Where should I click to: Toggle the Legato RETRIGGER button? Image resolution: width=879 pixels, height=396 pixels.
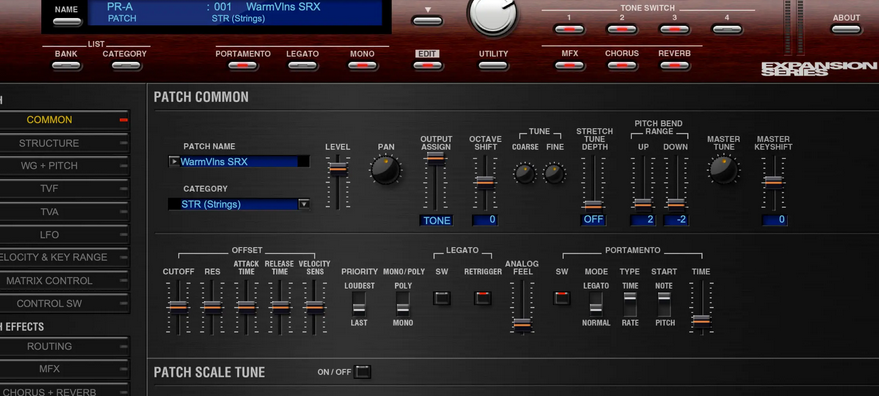tap(483, 298)
